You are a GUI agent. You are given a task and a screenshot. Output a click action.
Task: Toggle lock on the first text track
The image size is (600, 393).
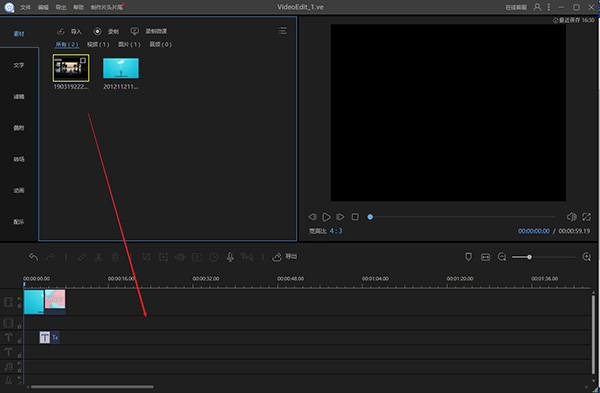pos(20,341)
